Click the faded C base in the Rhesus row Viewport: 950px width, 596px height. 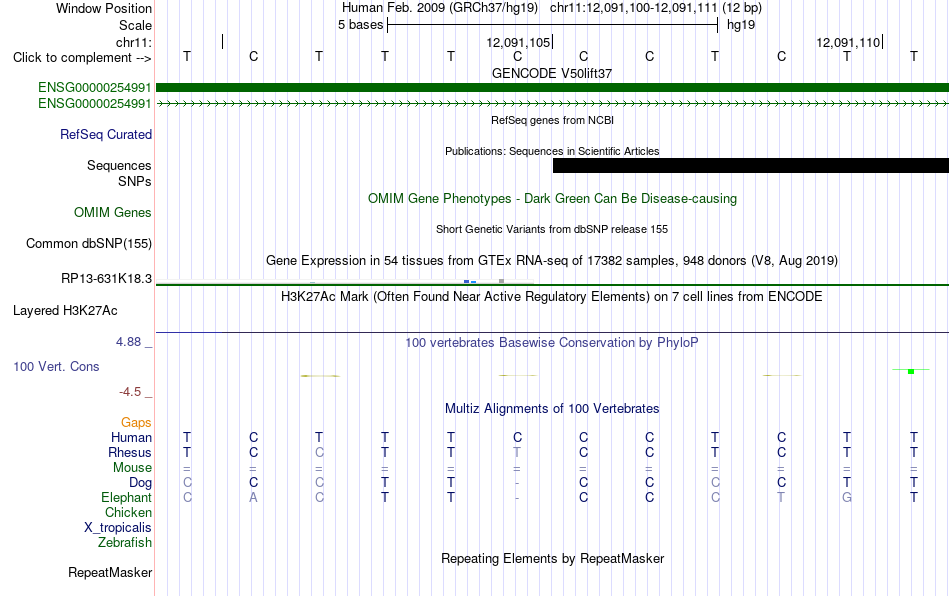(319, 452)
